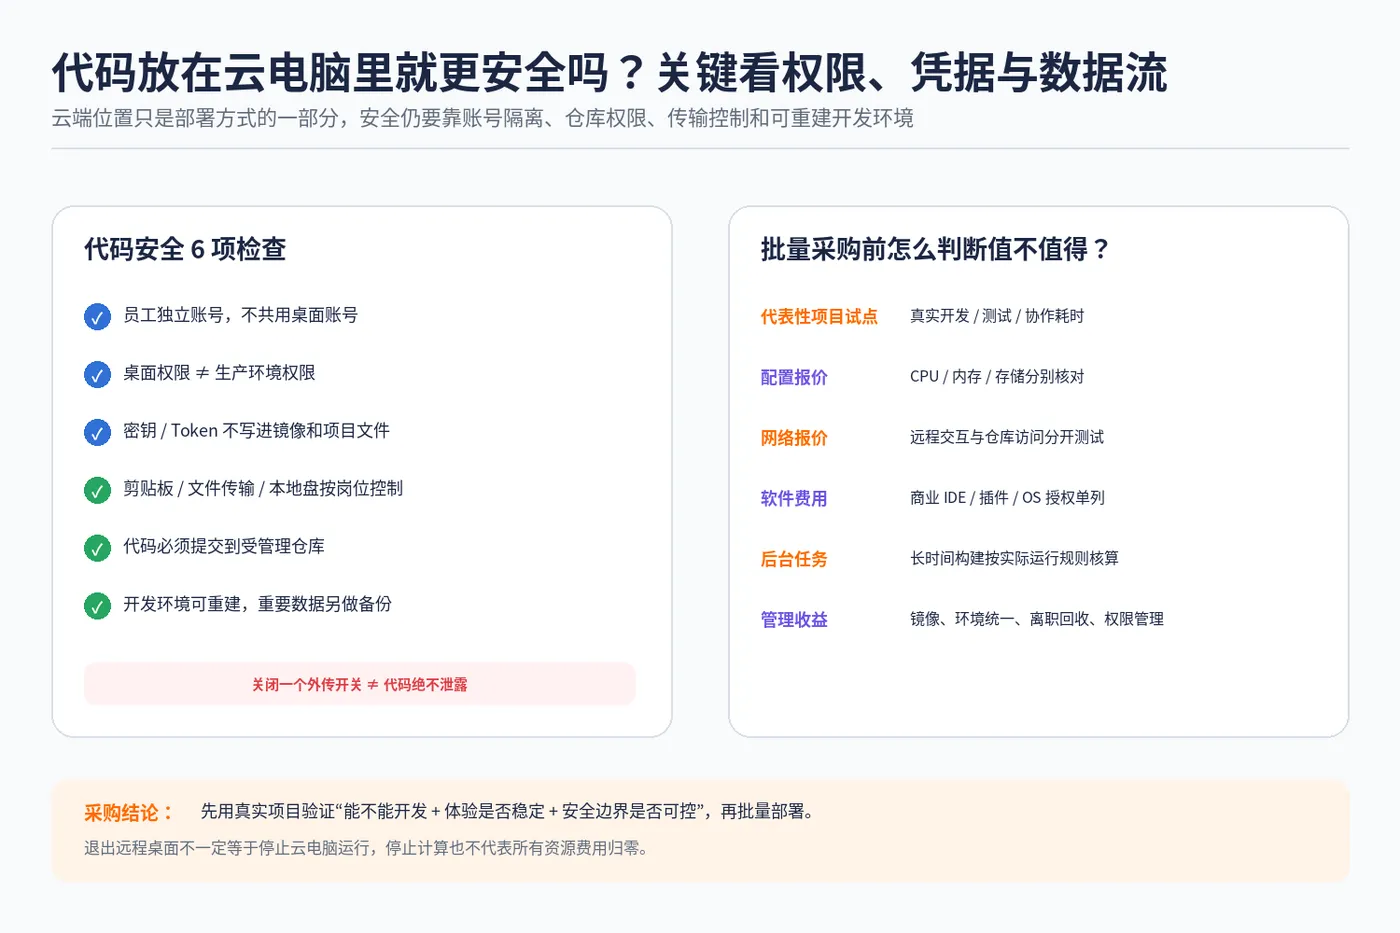Click the check icon beside 员工独立账号，不共用桌面账号
The width and height of the screenshot is (1400, 933).
pos(97,317)
